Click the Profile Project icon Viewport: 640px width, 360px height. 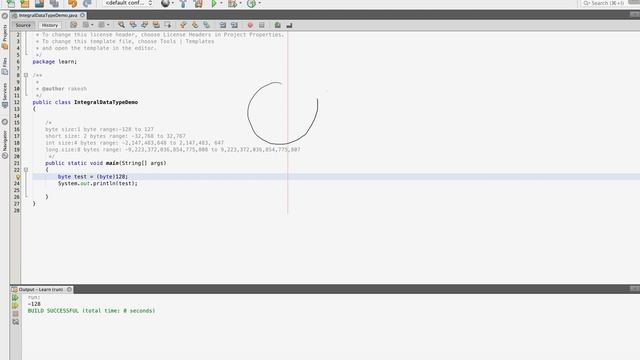[x=251, y=3]
